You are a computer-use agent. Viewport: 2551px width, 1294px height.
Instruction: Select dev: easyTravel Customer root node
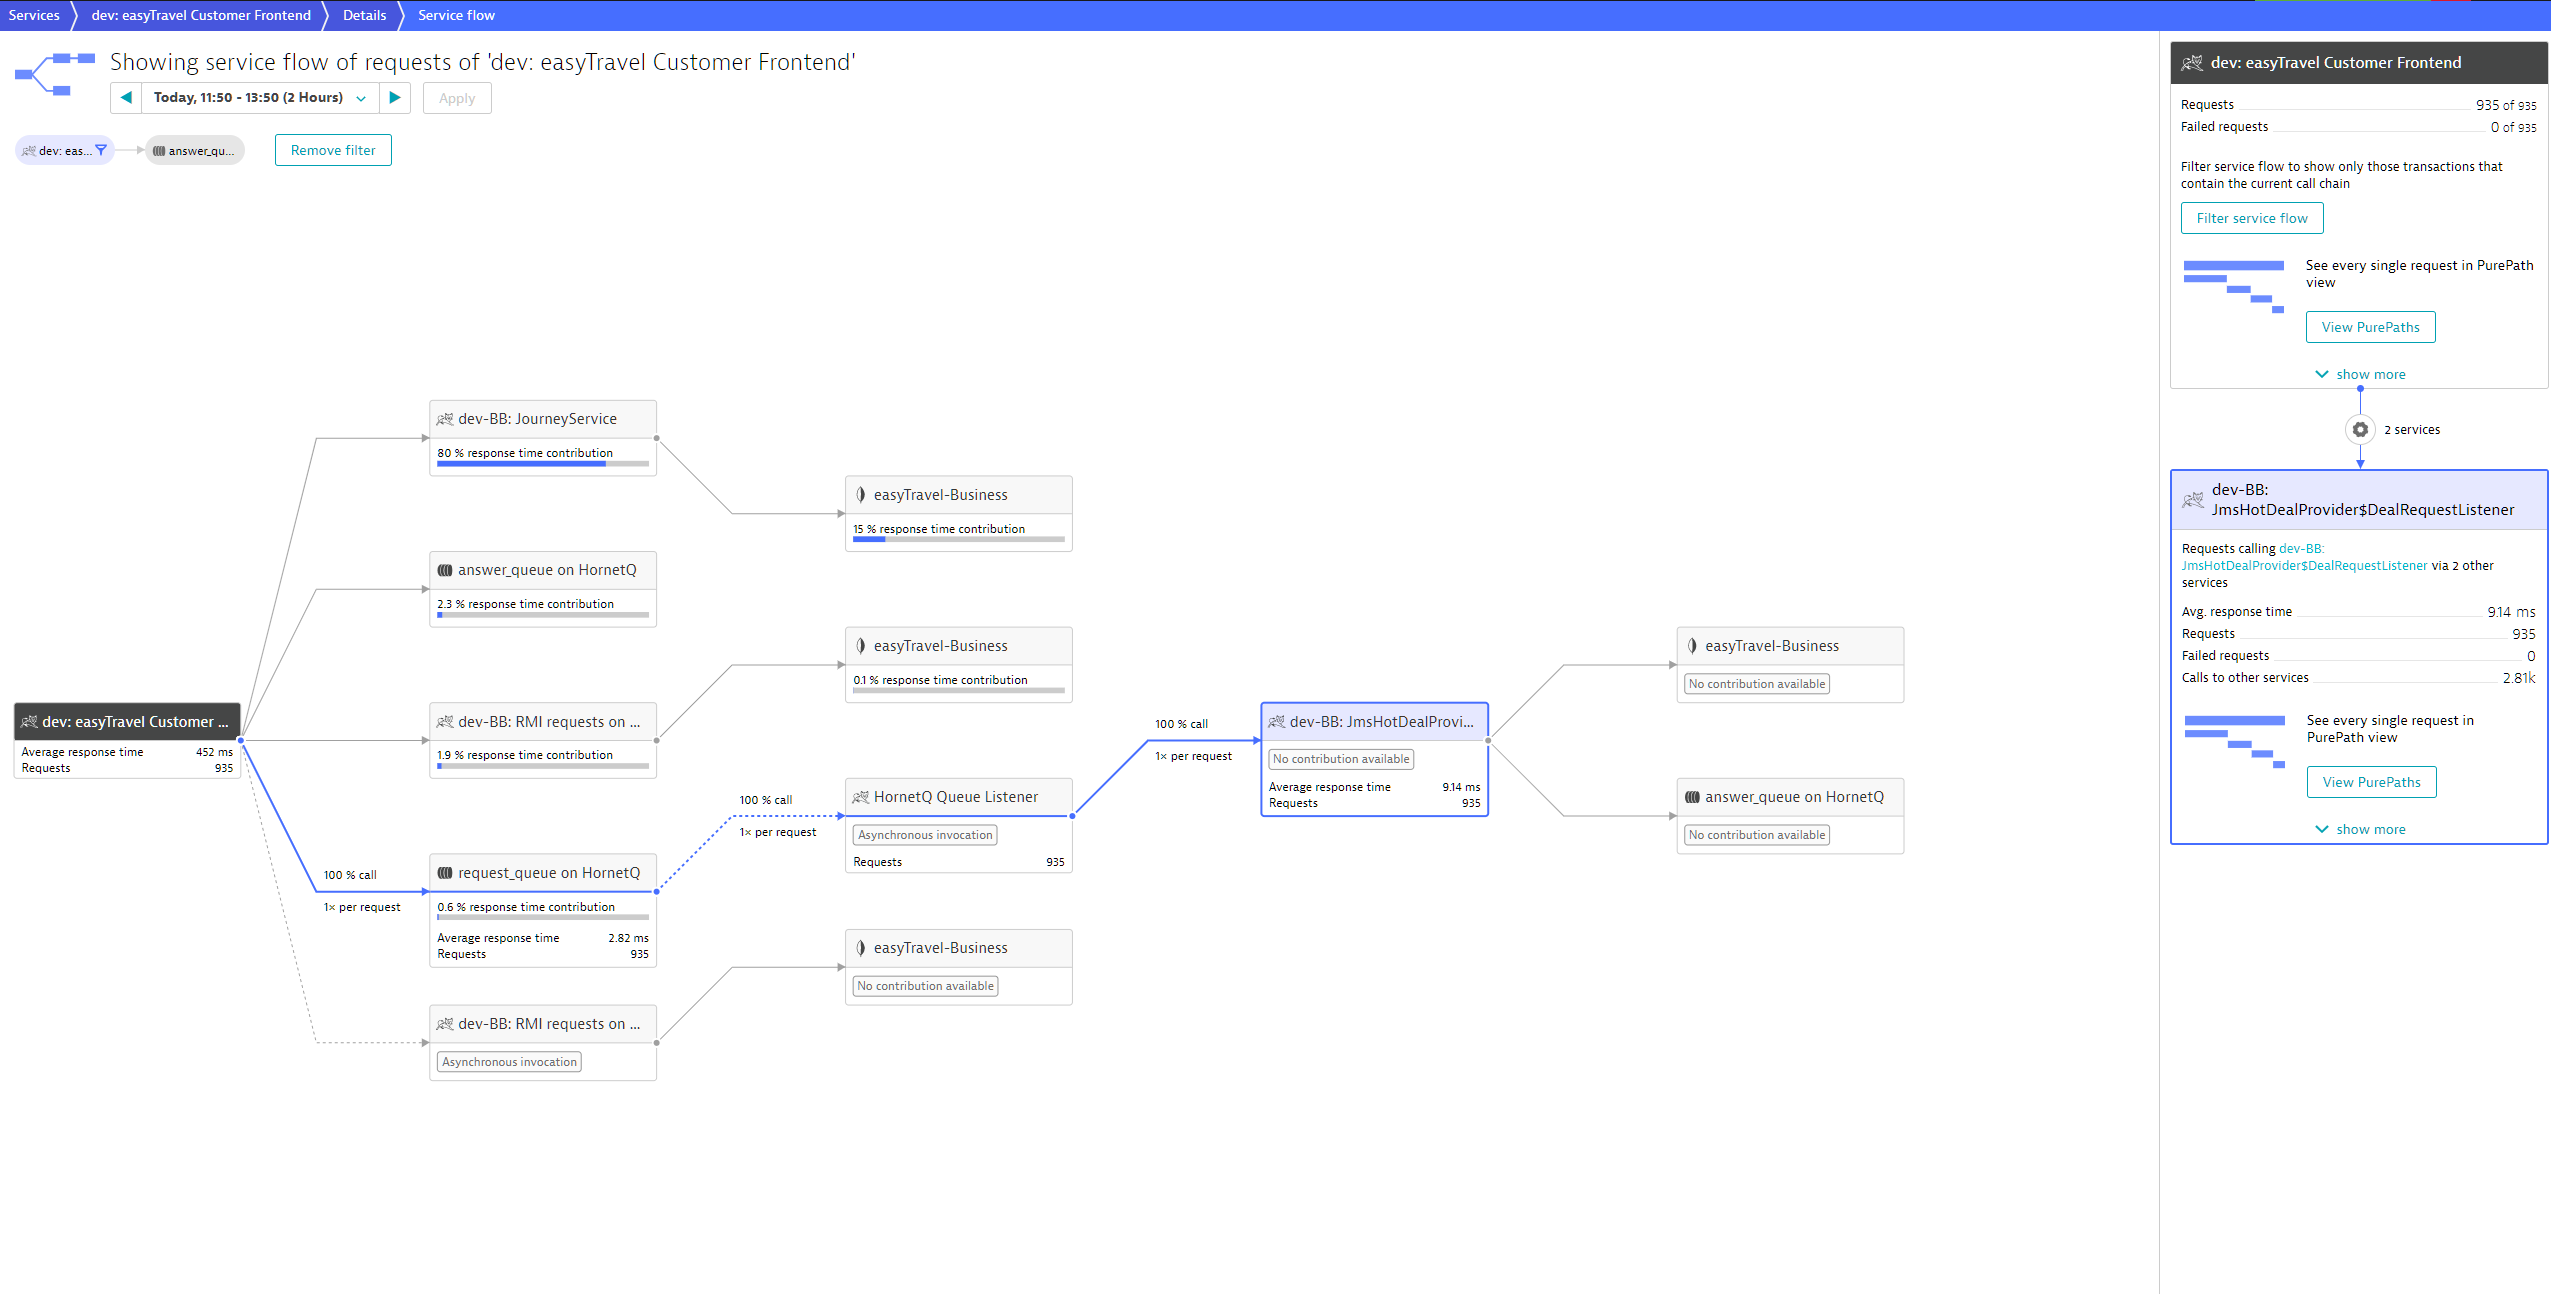click(127, 741)
